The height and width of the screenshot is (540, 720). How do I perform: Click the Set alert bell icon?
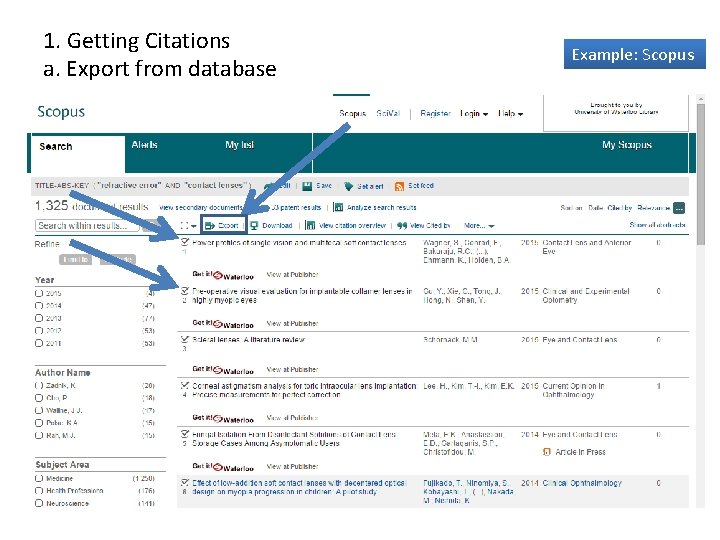click(x=349, y=186)
